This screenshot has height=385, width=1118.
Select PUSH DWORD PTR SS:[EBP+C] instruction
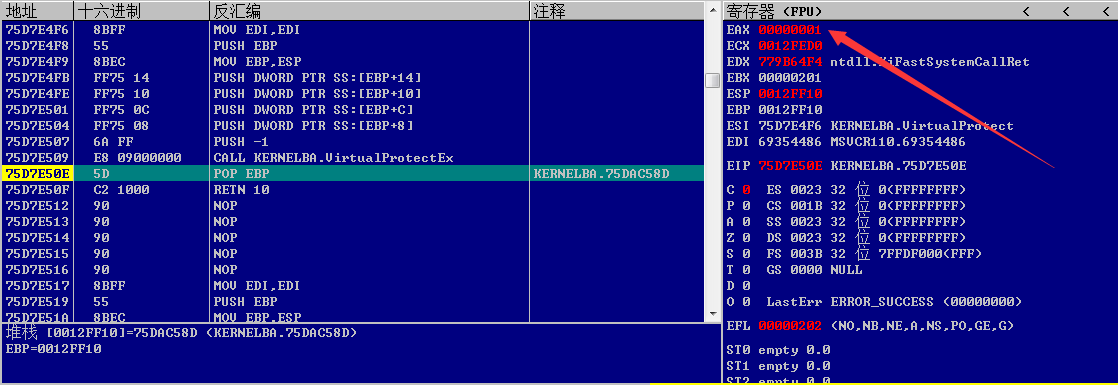(314, 109)
